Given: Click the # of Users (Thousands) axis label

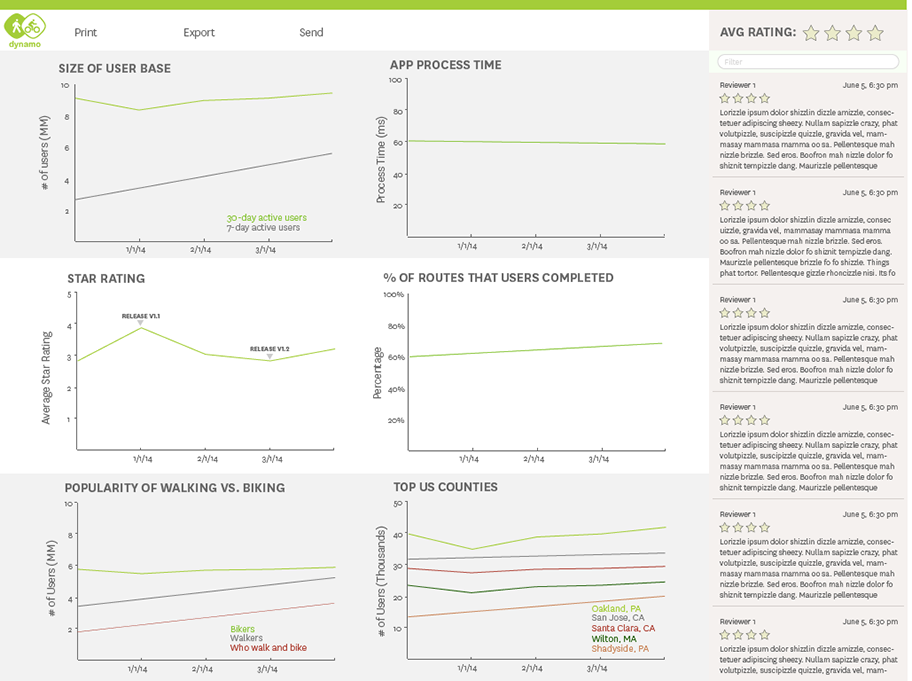Looking at the screenshot, I should [381, 582].
